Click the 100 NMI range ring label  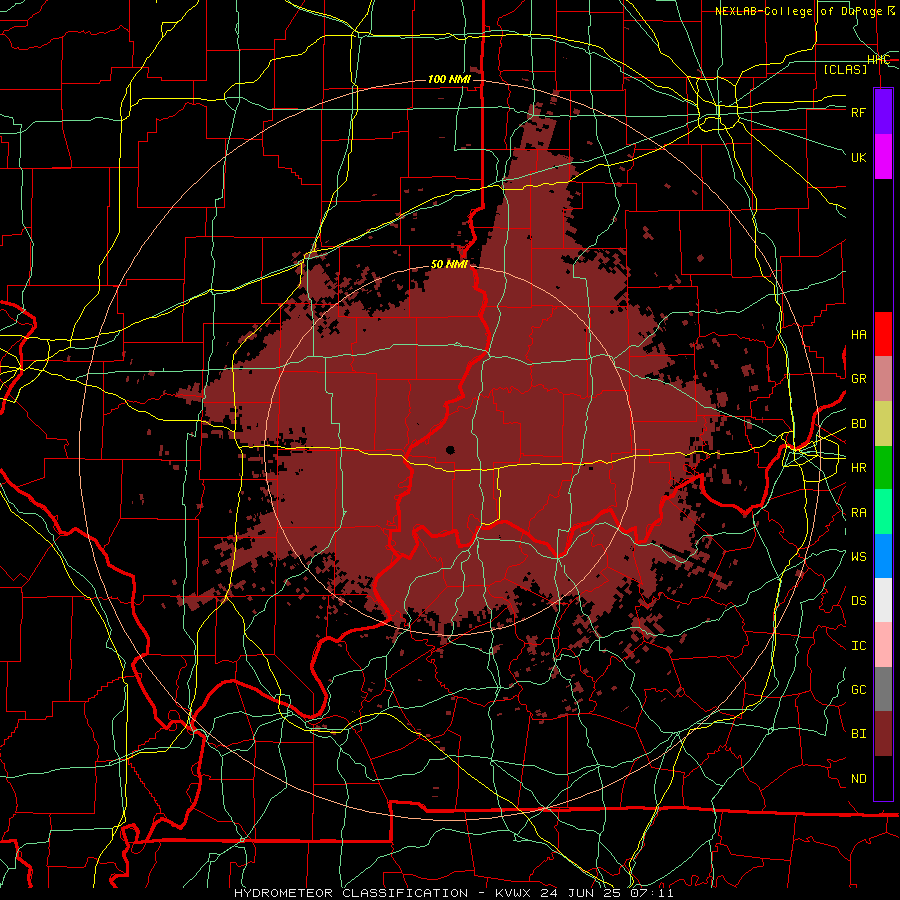point(449,79)
